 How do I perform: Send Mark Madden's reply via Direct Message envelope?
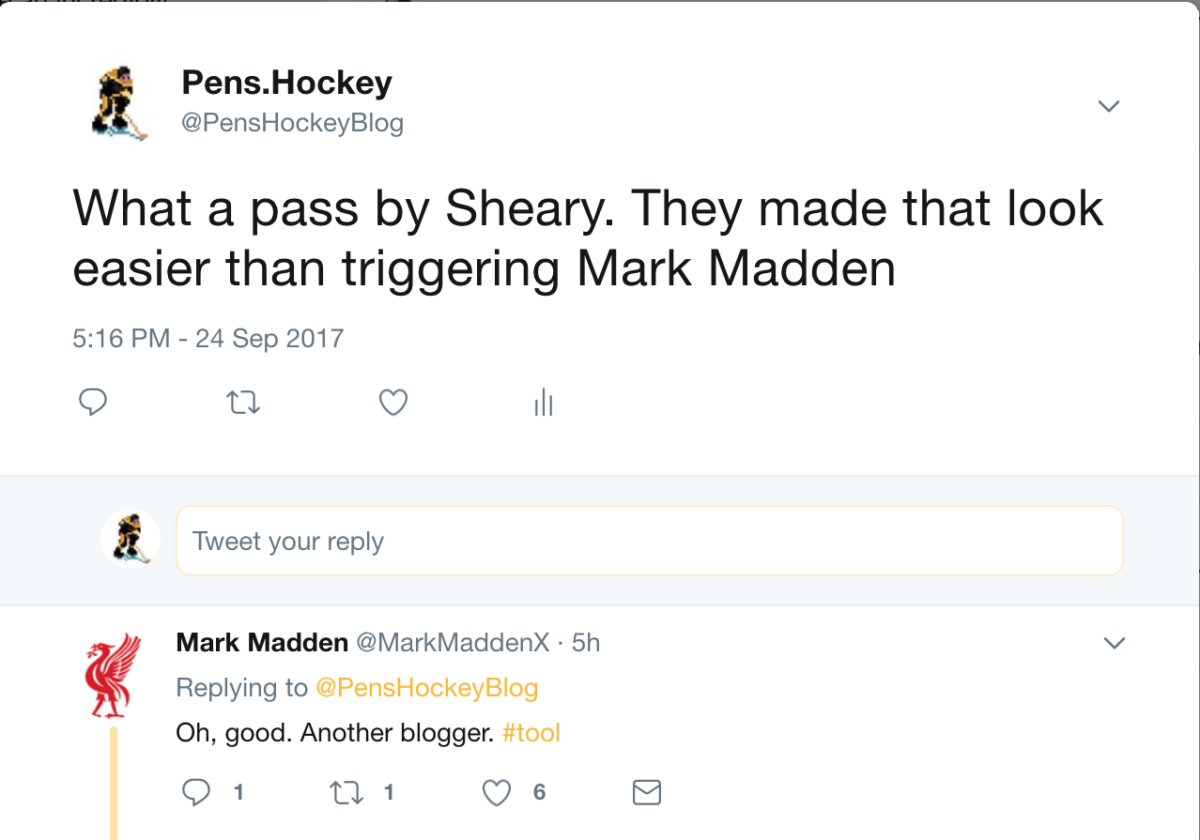pos(647,793)
